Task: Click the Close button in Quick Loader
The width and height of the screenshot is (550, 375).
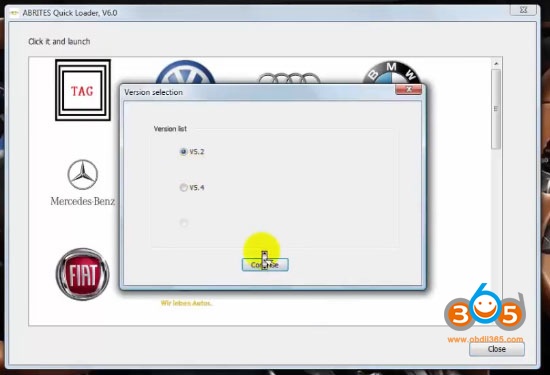Action: tap(497, 349)
